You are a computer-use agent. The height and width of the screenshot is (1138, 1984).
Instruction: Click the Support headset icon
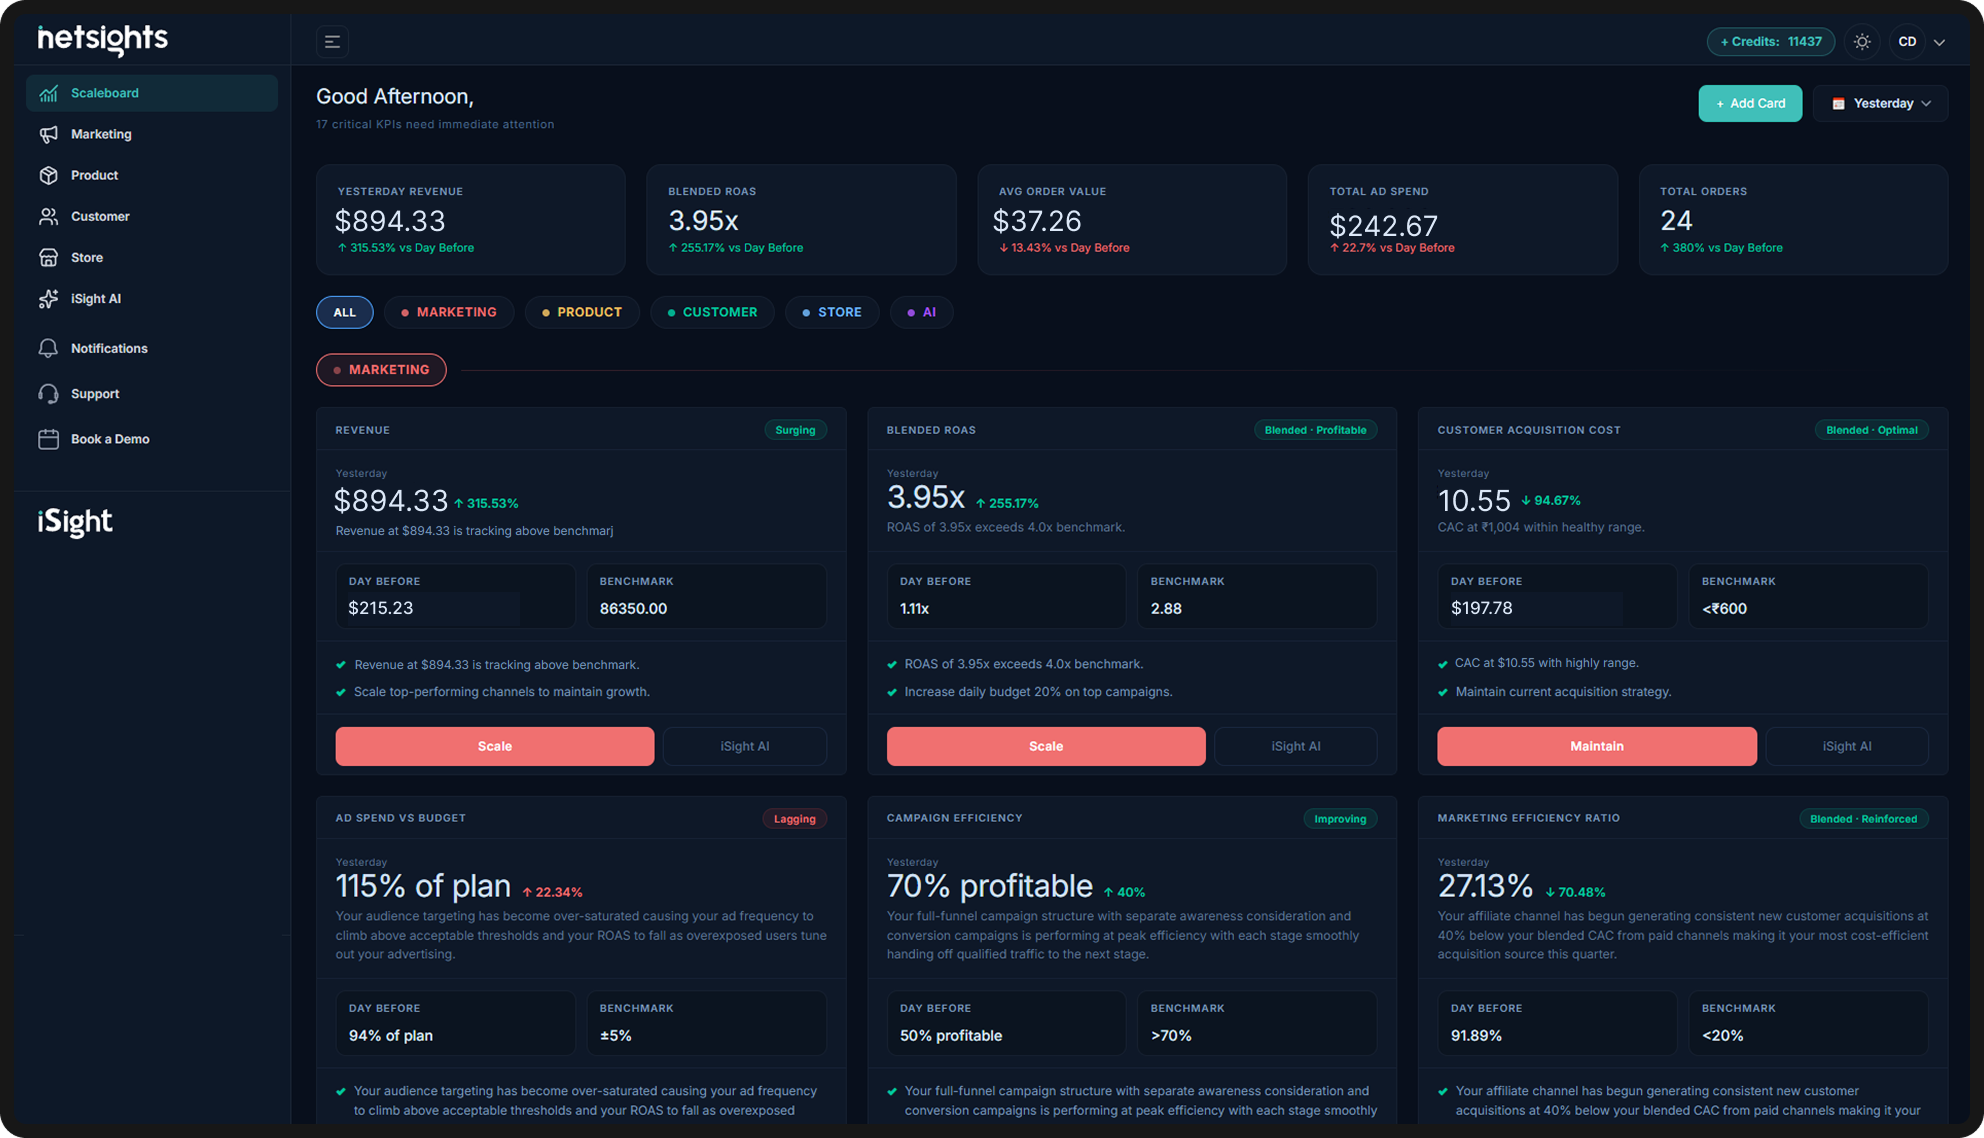(x=48, y=393)
